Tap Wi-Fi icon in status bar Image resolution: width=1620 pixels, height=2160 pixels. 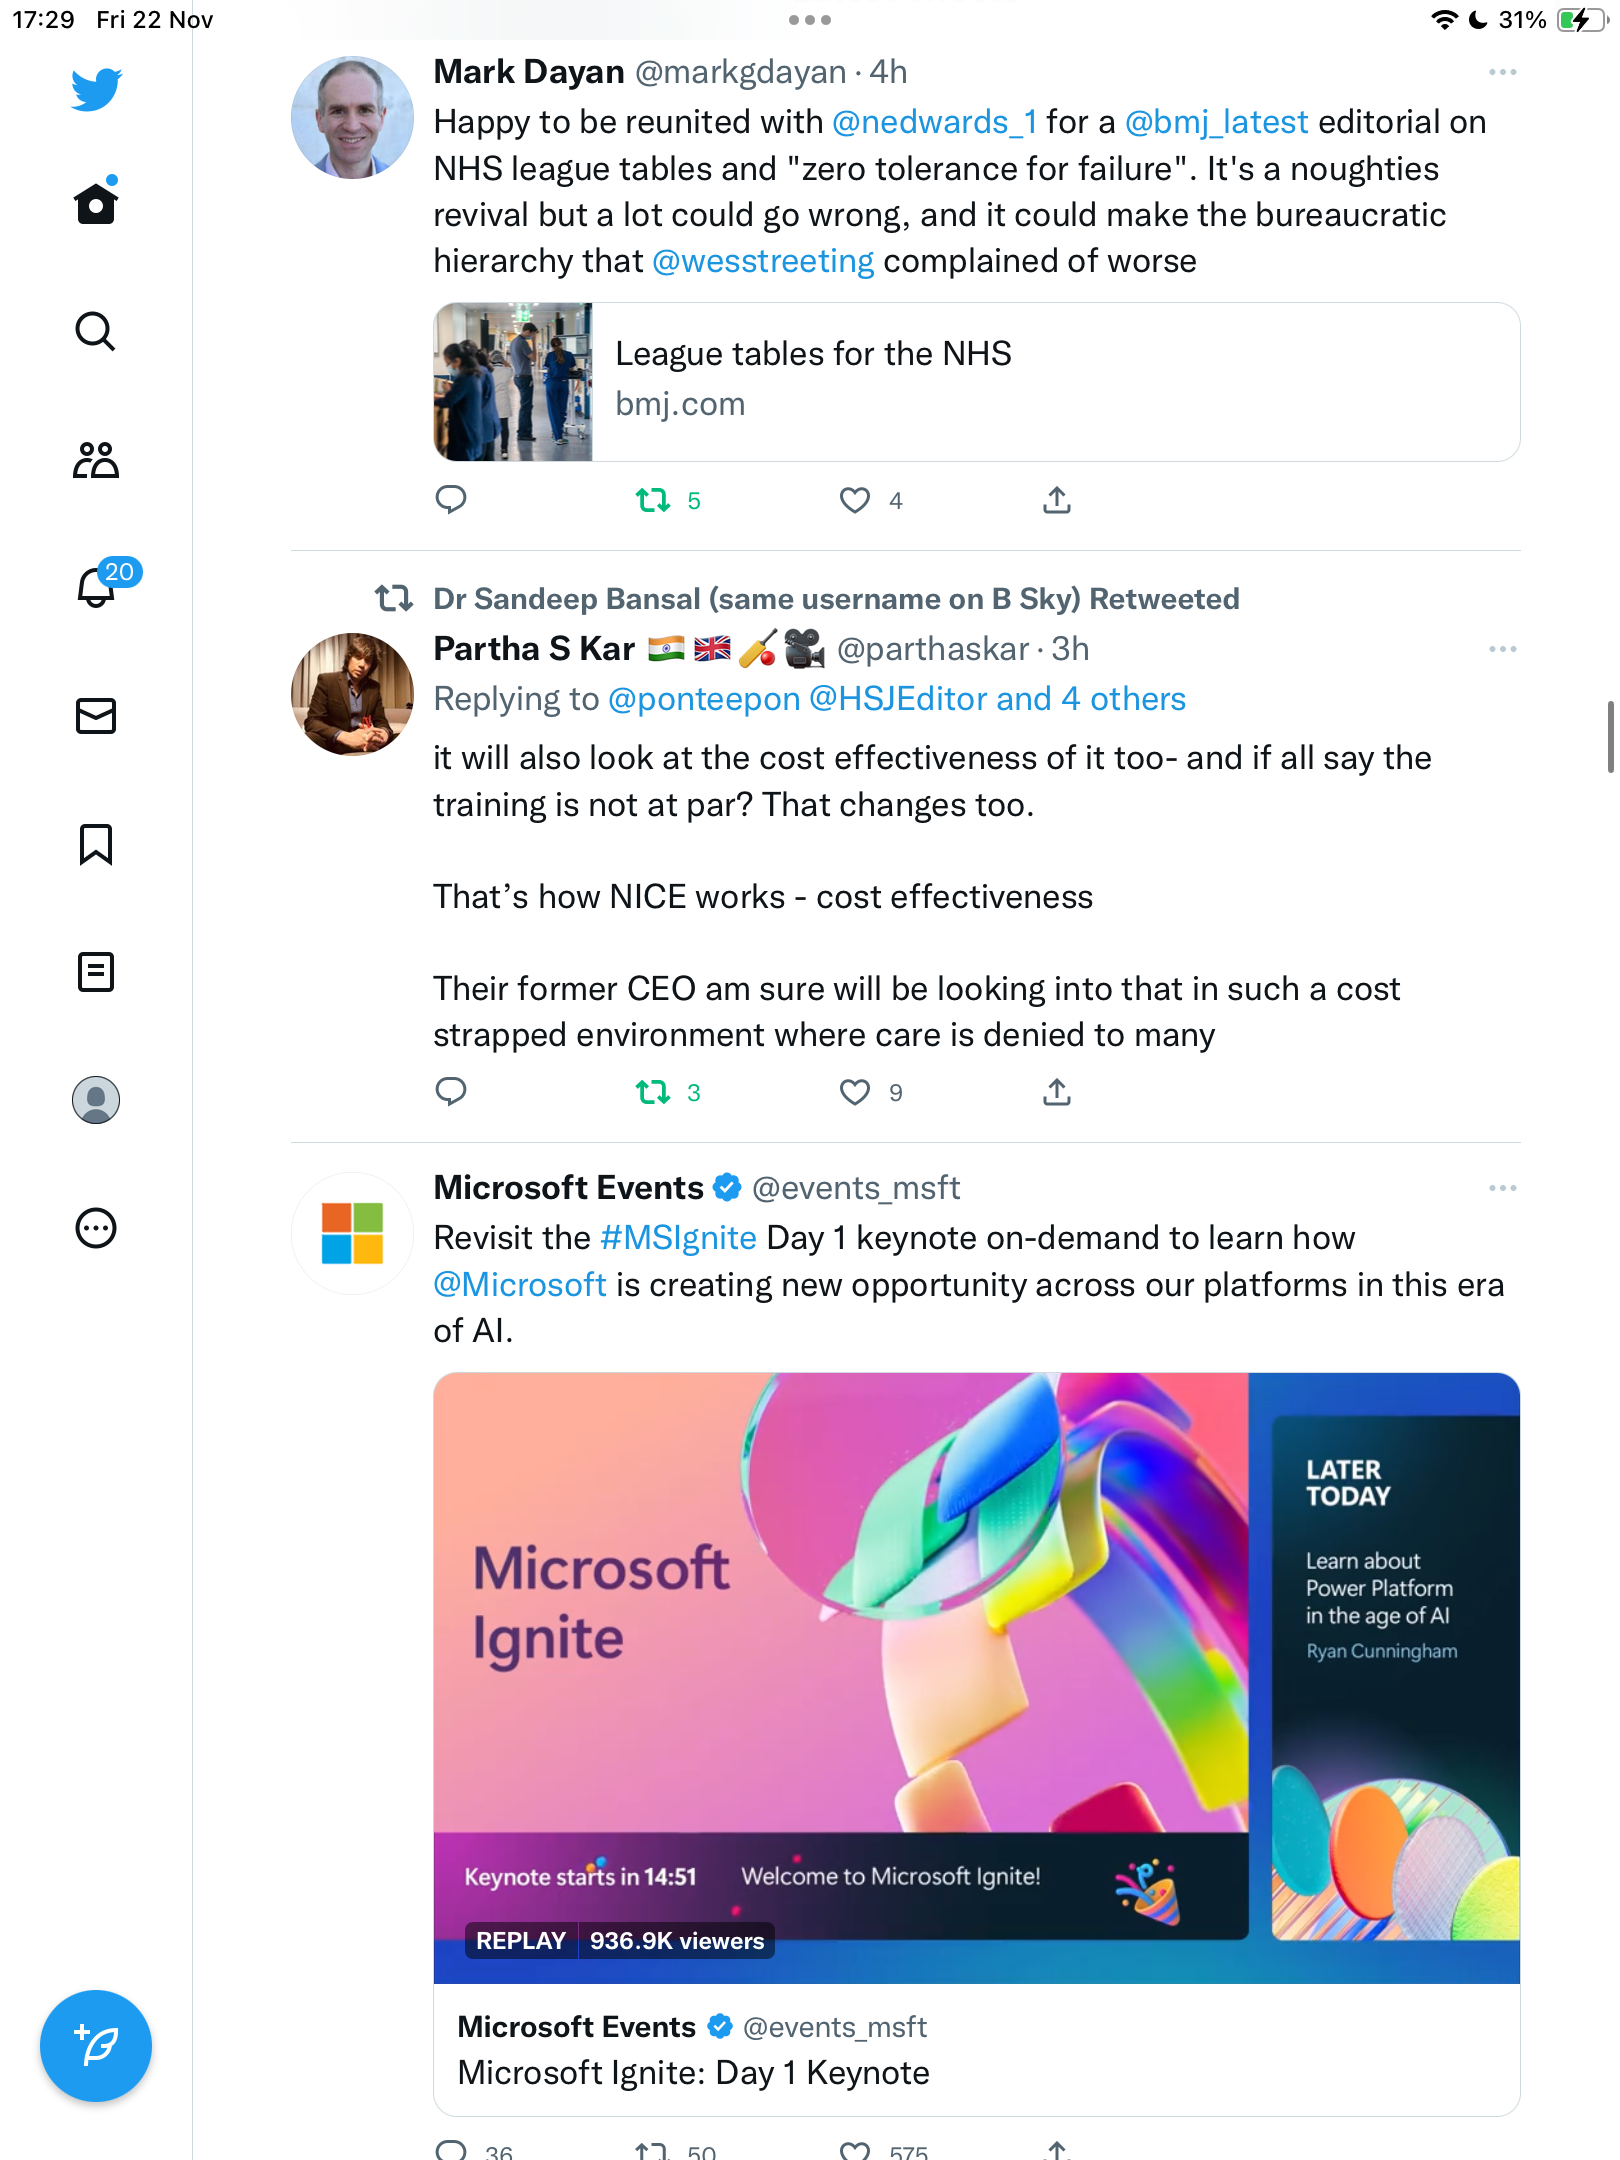[x=1444, y=20]
